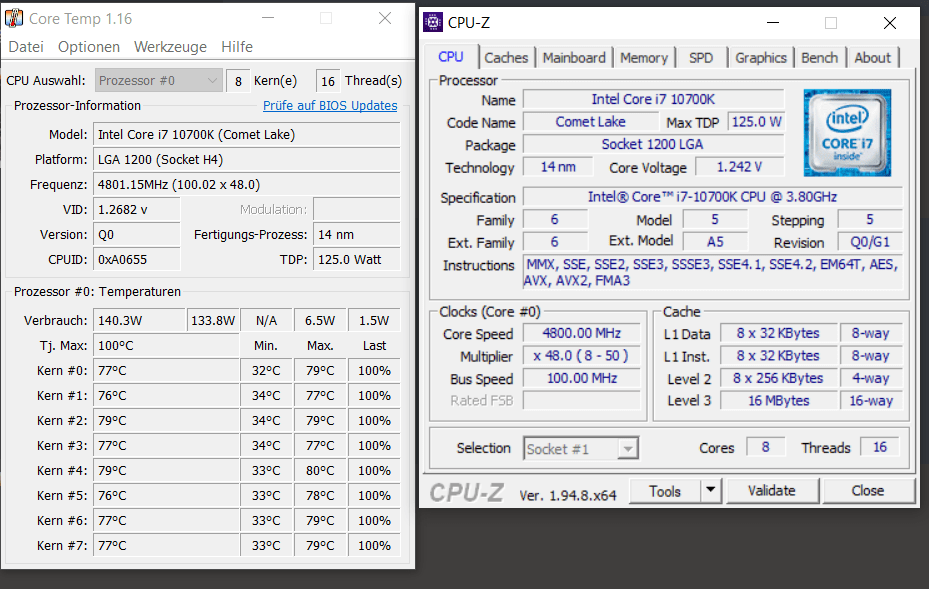Click the Level 2 cache value 8 x 256 KBytes
The image size is (929, 589).
(779, 379)
